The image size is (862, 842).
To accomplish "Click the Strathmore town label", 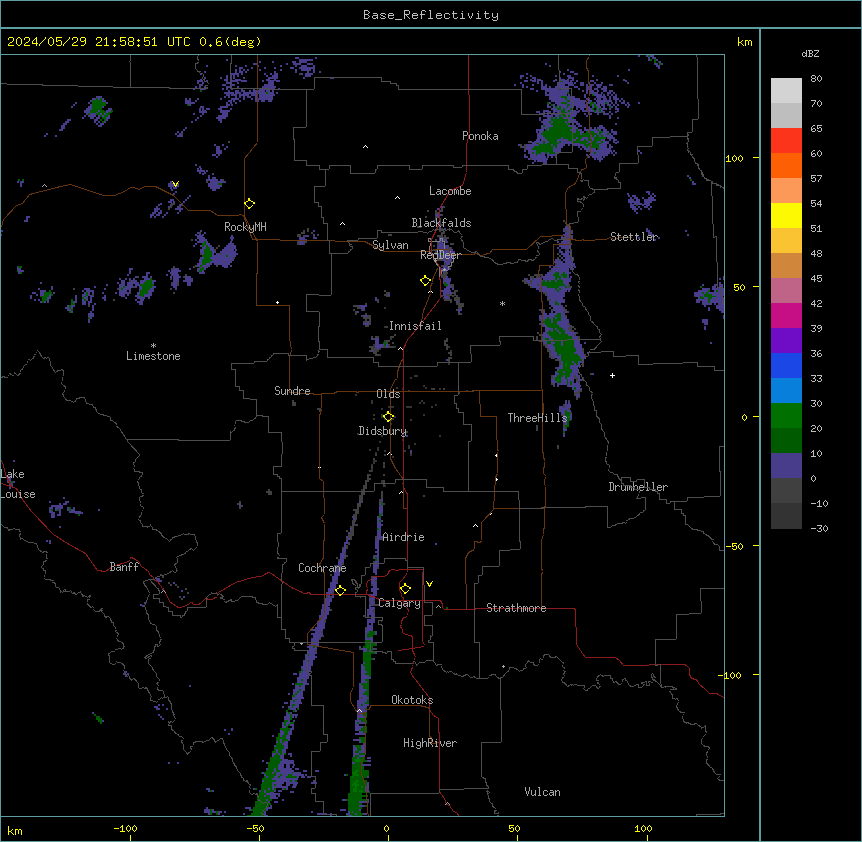I will 516,608.
